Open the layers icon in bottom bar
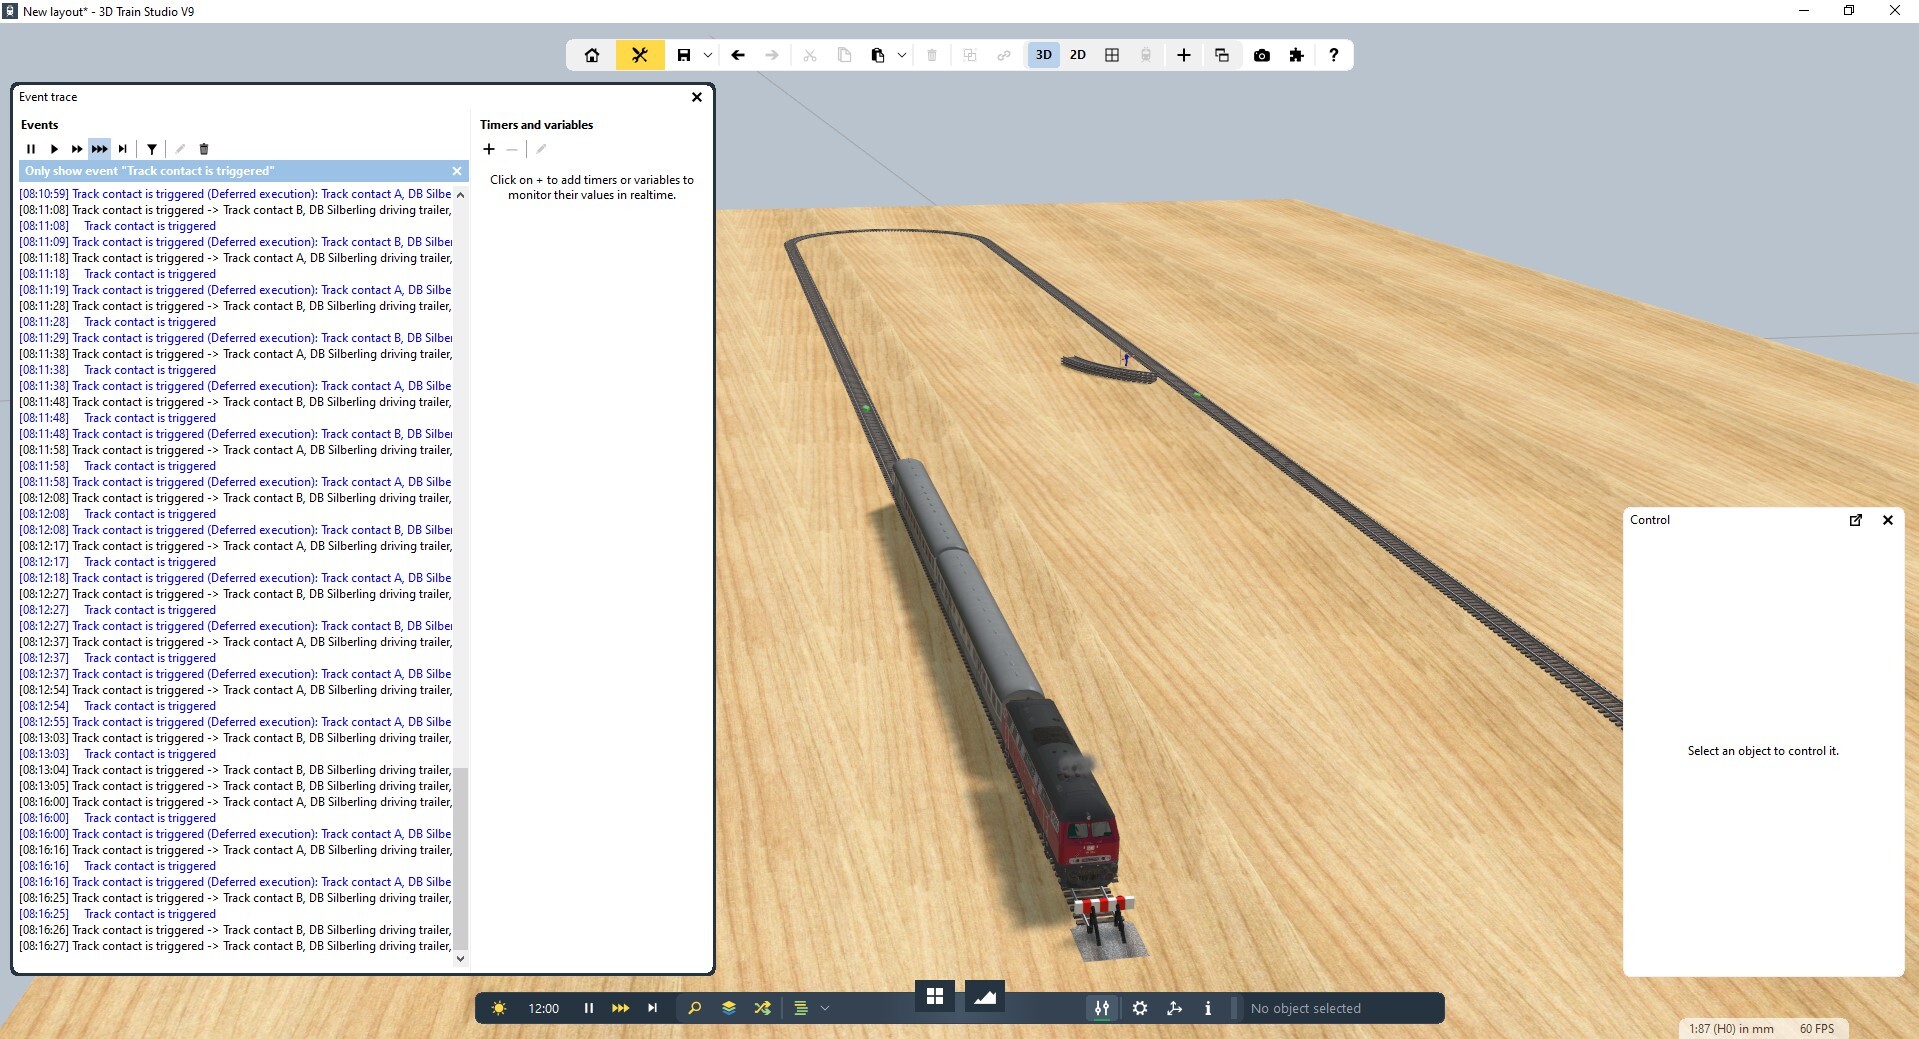Image resolution: width=1919 pixels, height=1039 pixels. (728, 1008)
